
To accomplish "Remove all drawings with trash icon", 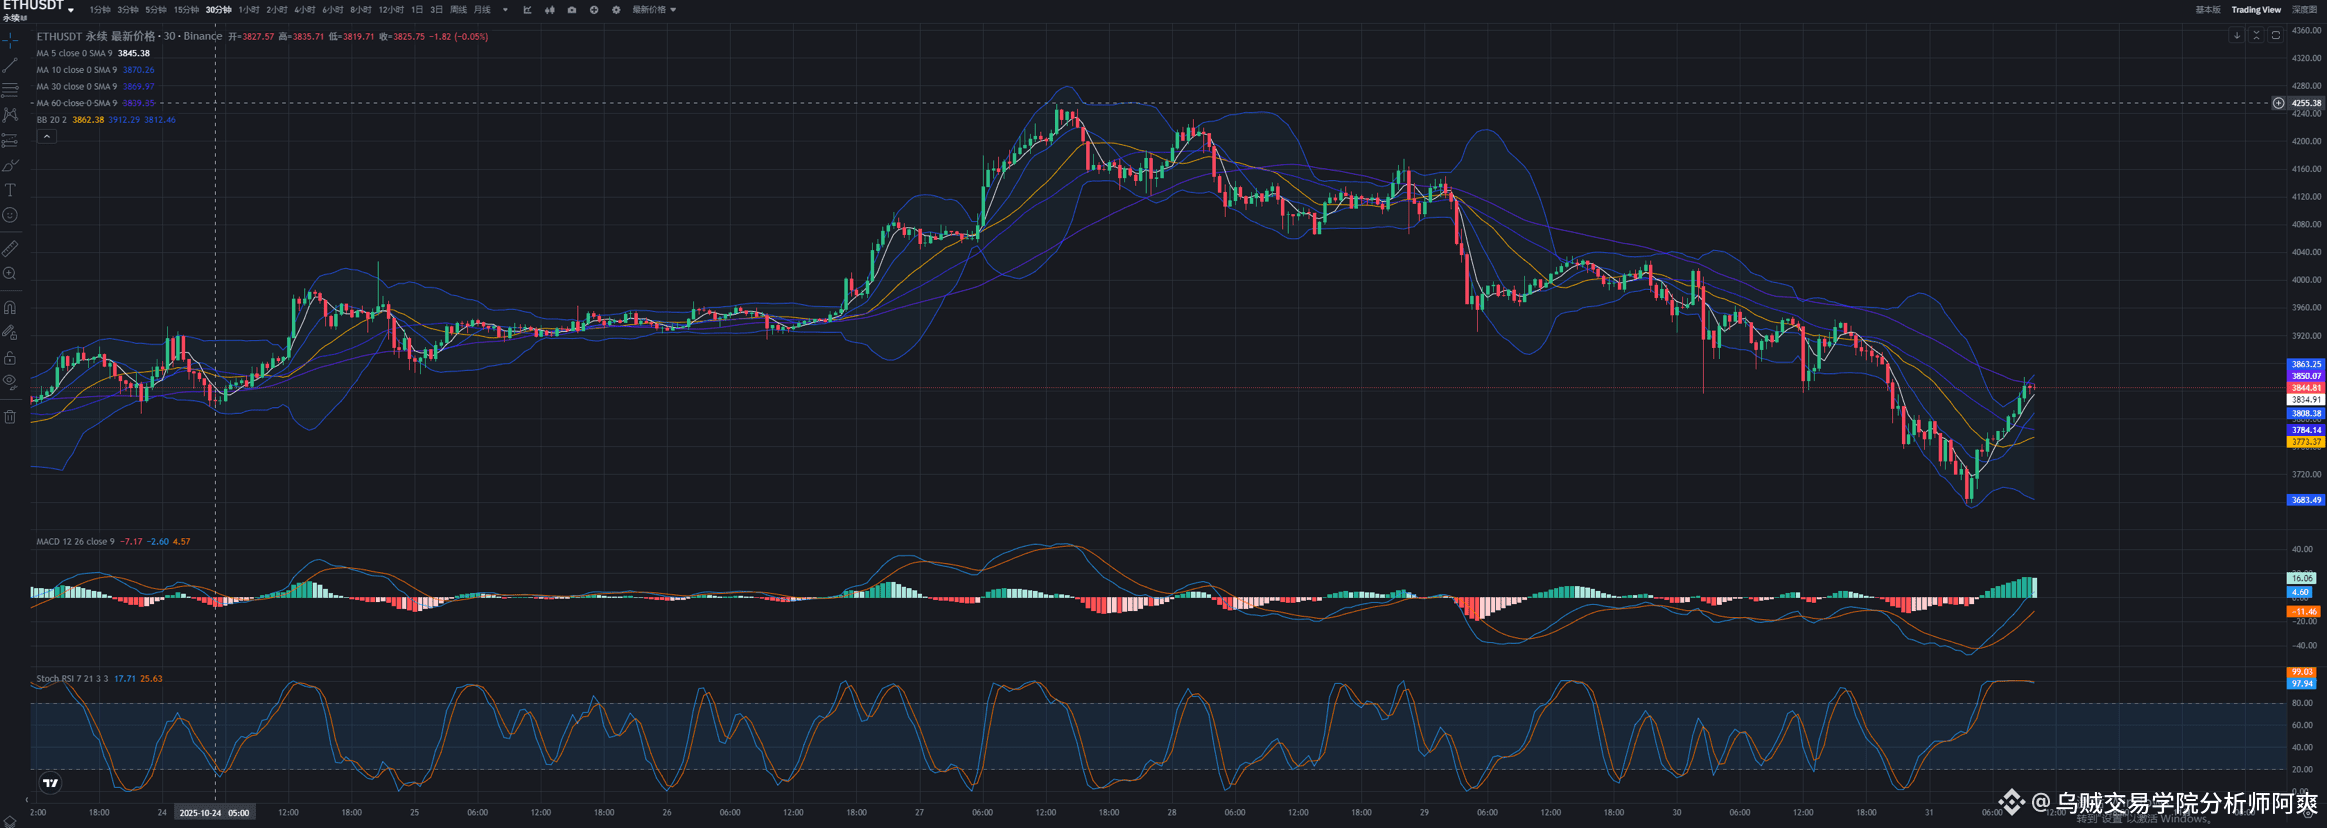I will [10, 417].
